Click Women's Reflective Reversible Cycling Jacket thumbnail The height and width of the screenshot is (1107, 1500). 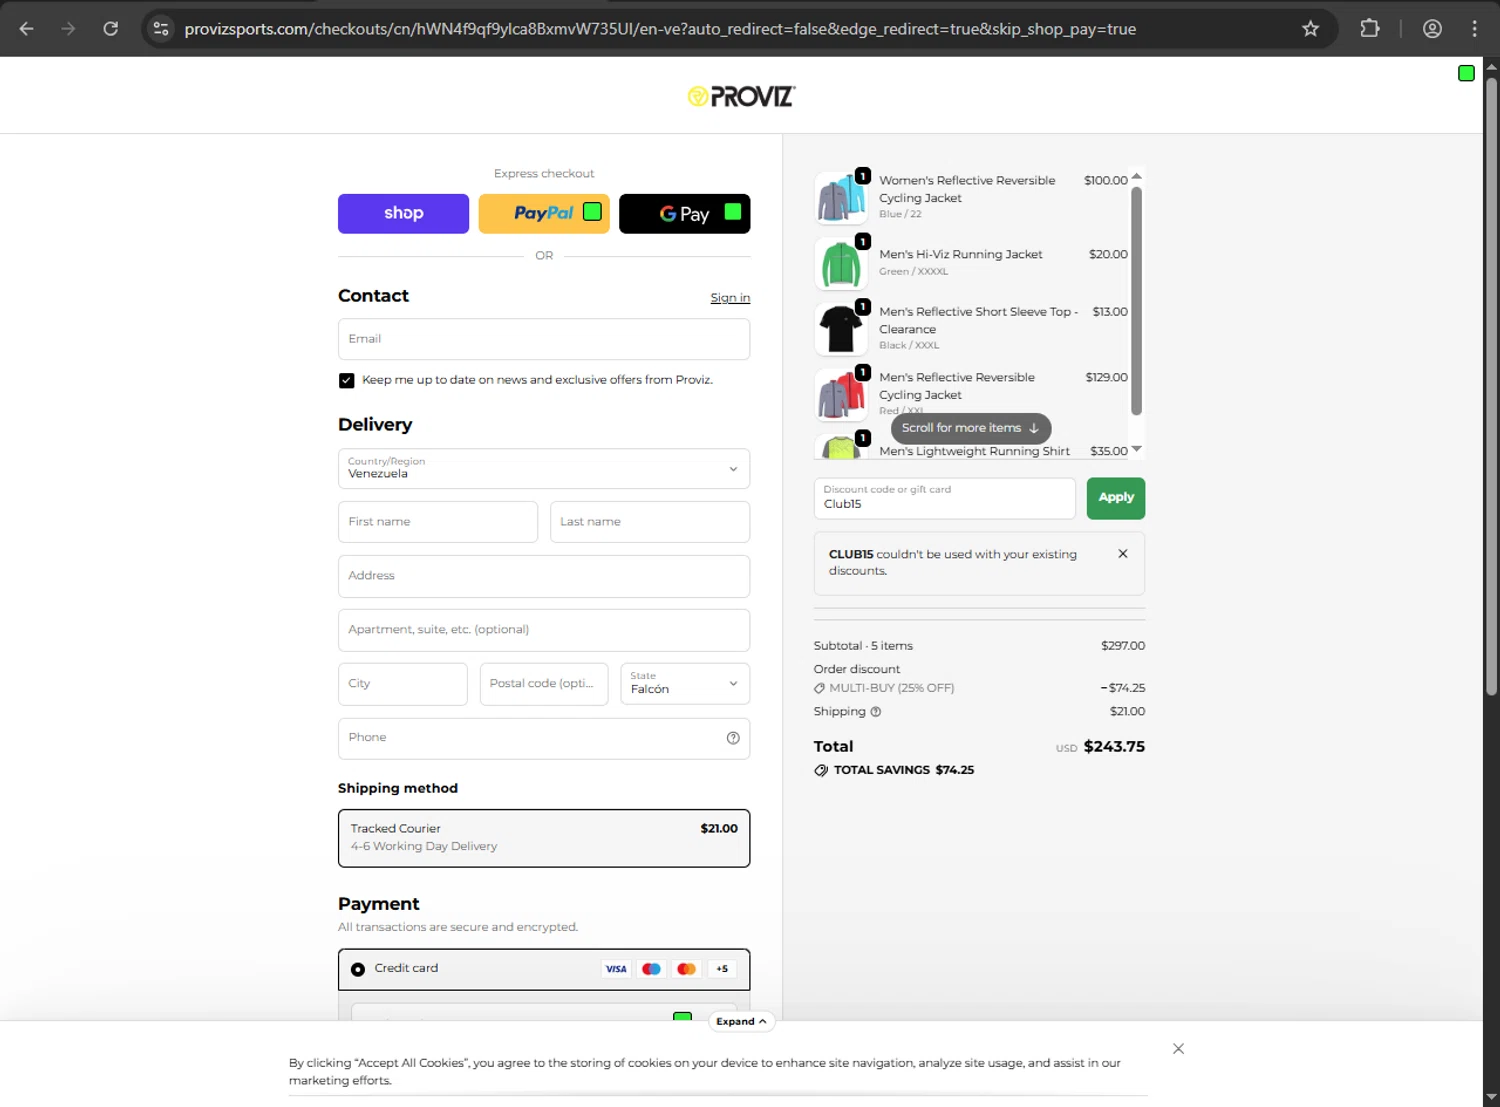tap(841, 197)
